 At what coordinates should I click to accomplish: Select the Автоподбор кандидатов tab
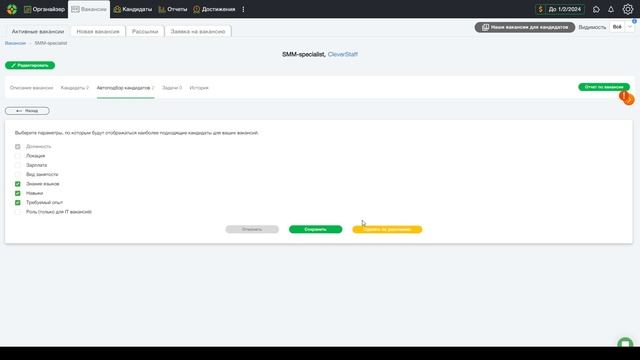click(x=125, y=88)
